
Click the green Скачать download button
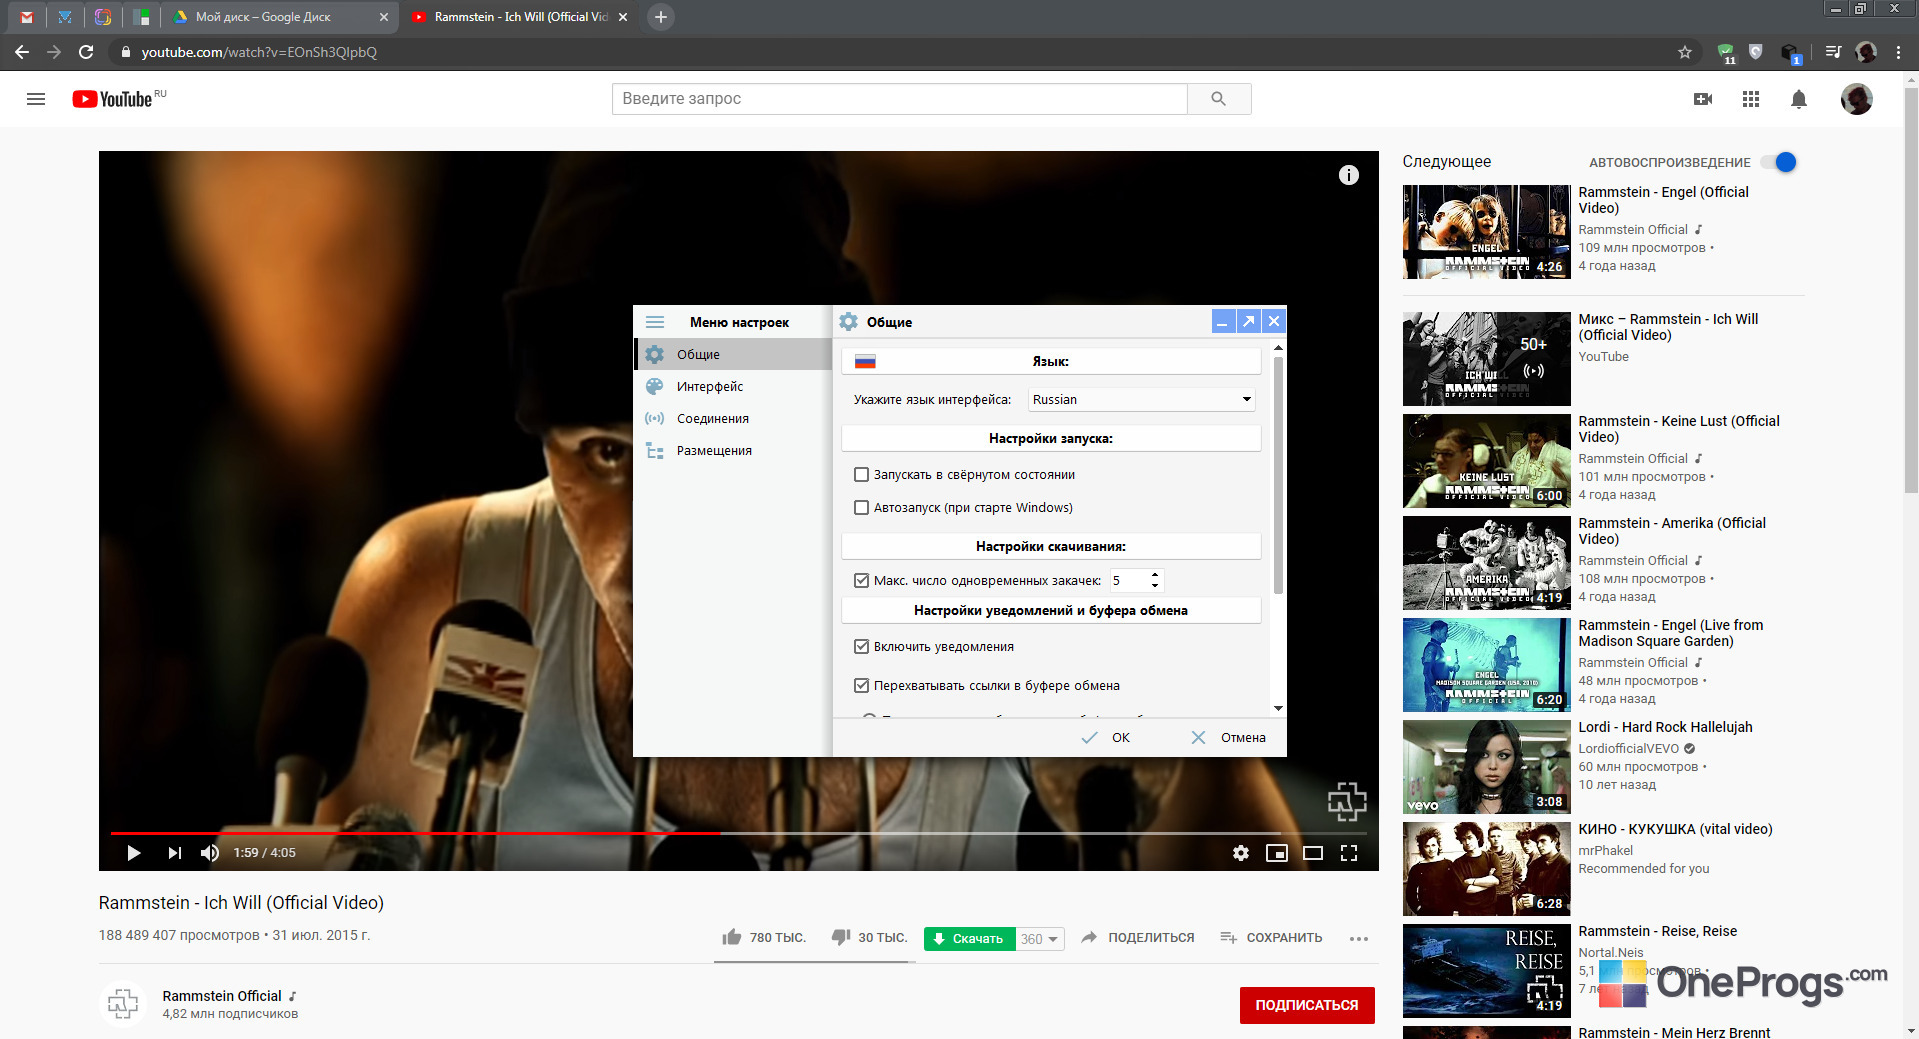969,939
